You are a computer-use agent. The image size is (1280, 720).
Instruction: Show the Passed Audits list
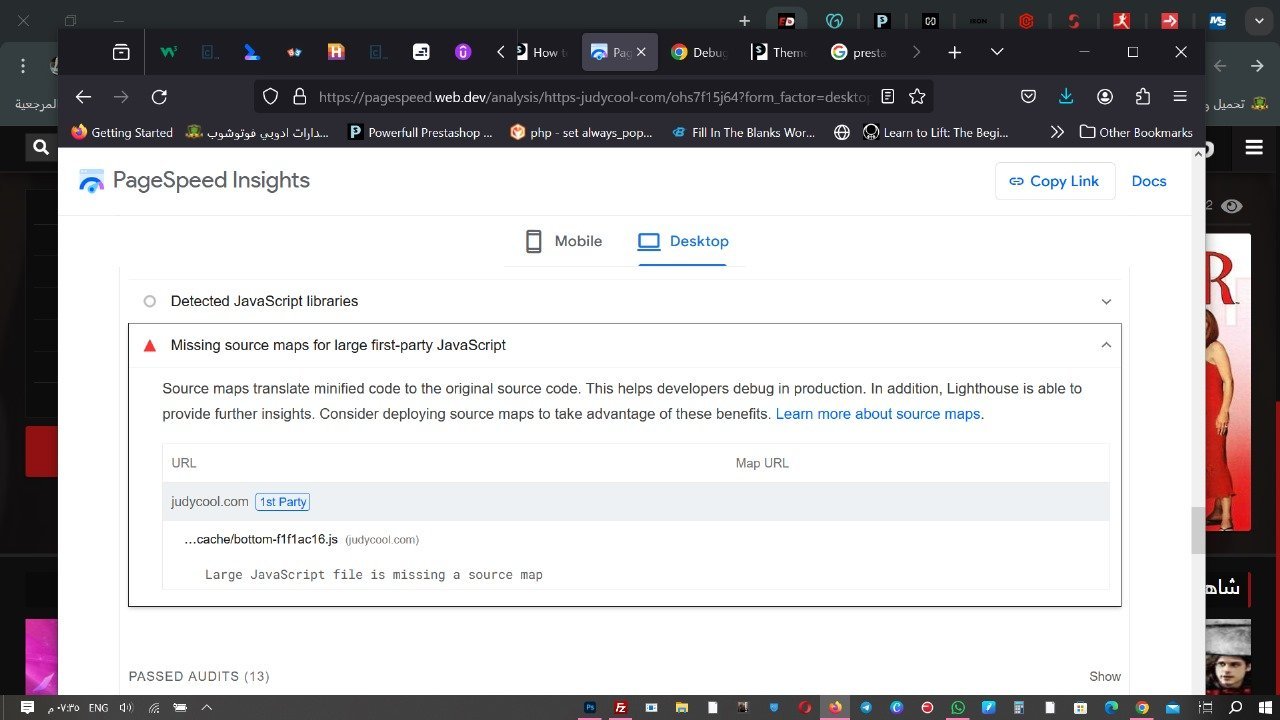point(1105,677)
